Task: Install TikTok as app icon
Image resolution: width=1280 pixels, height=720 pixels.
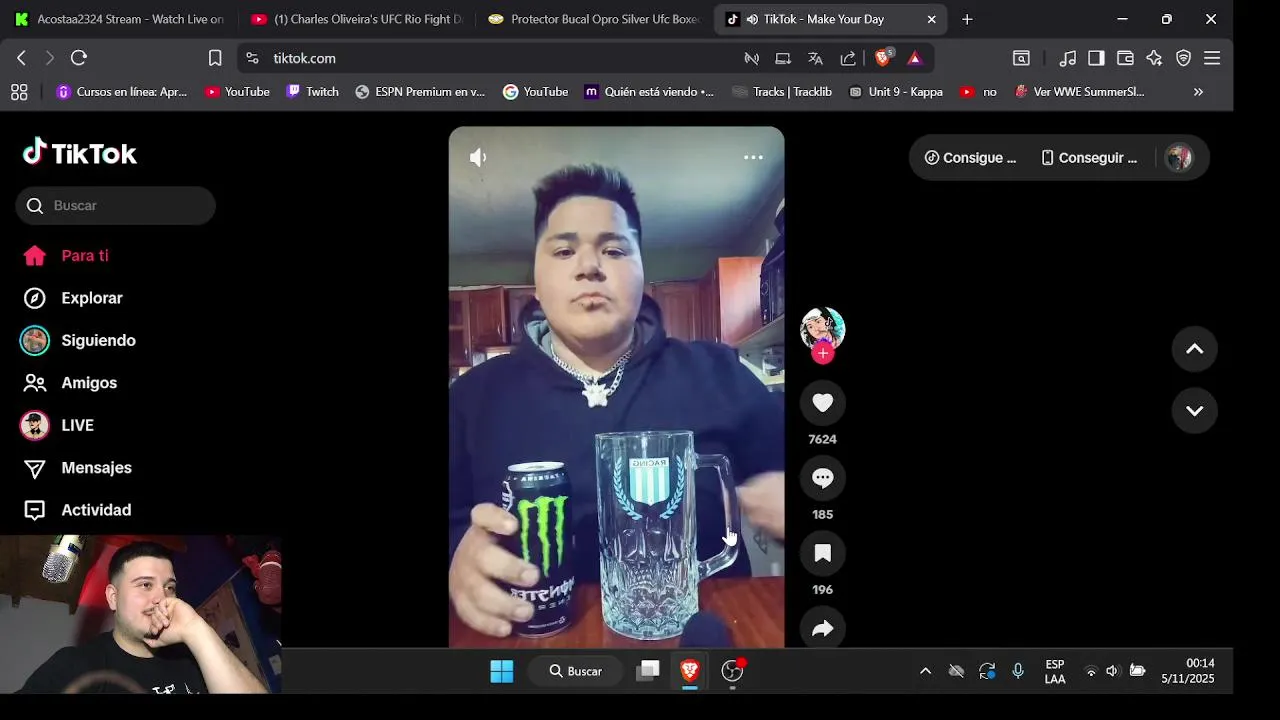Action: click(783, 58)
